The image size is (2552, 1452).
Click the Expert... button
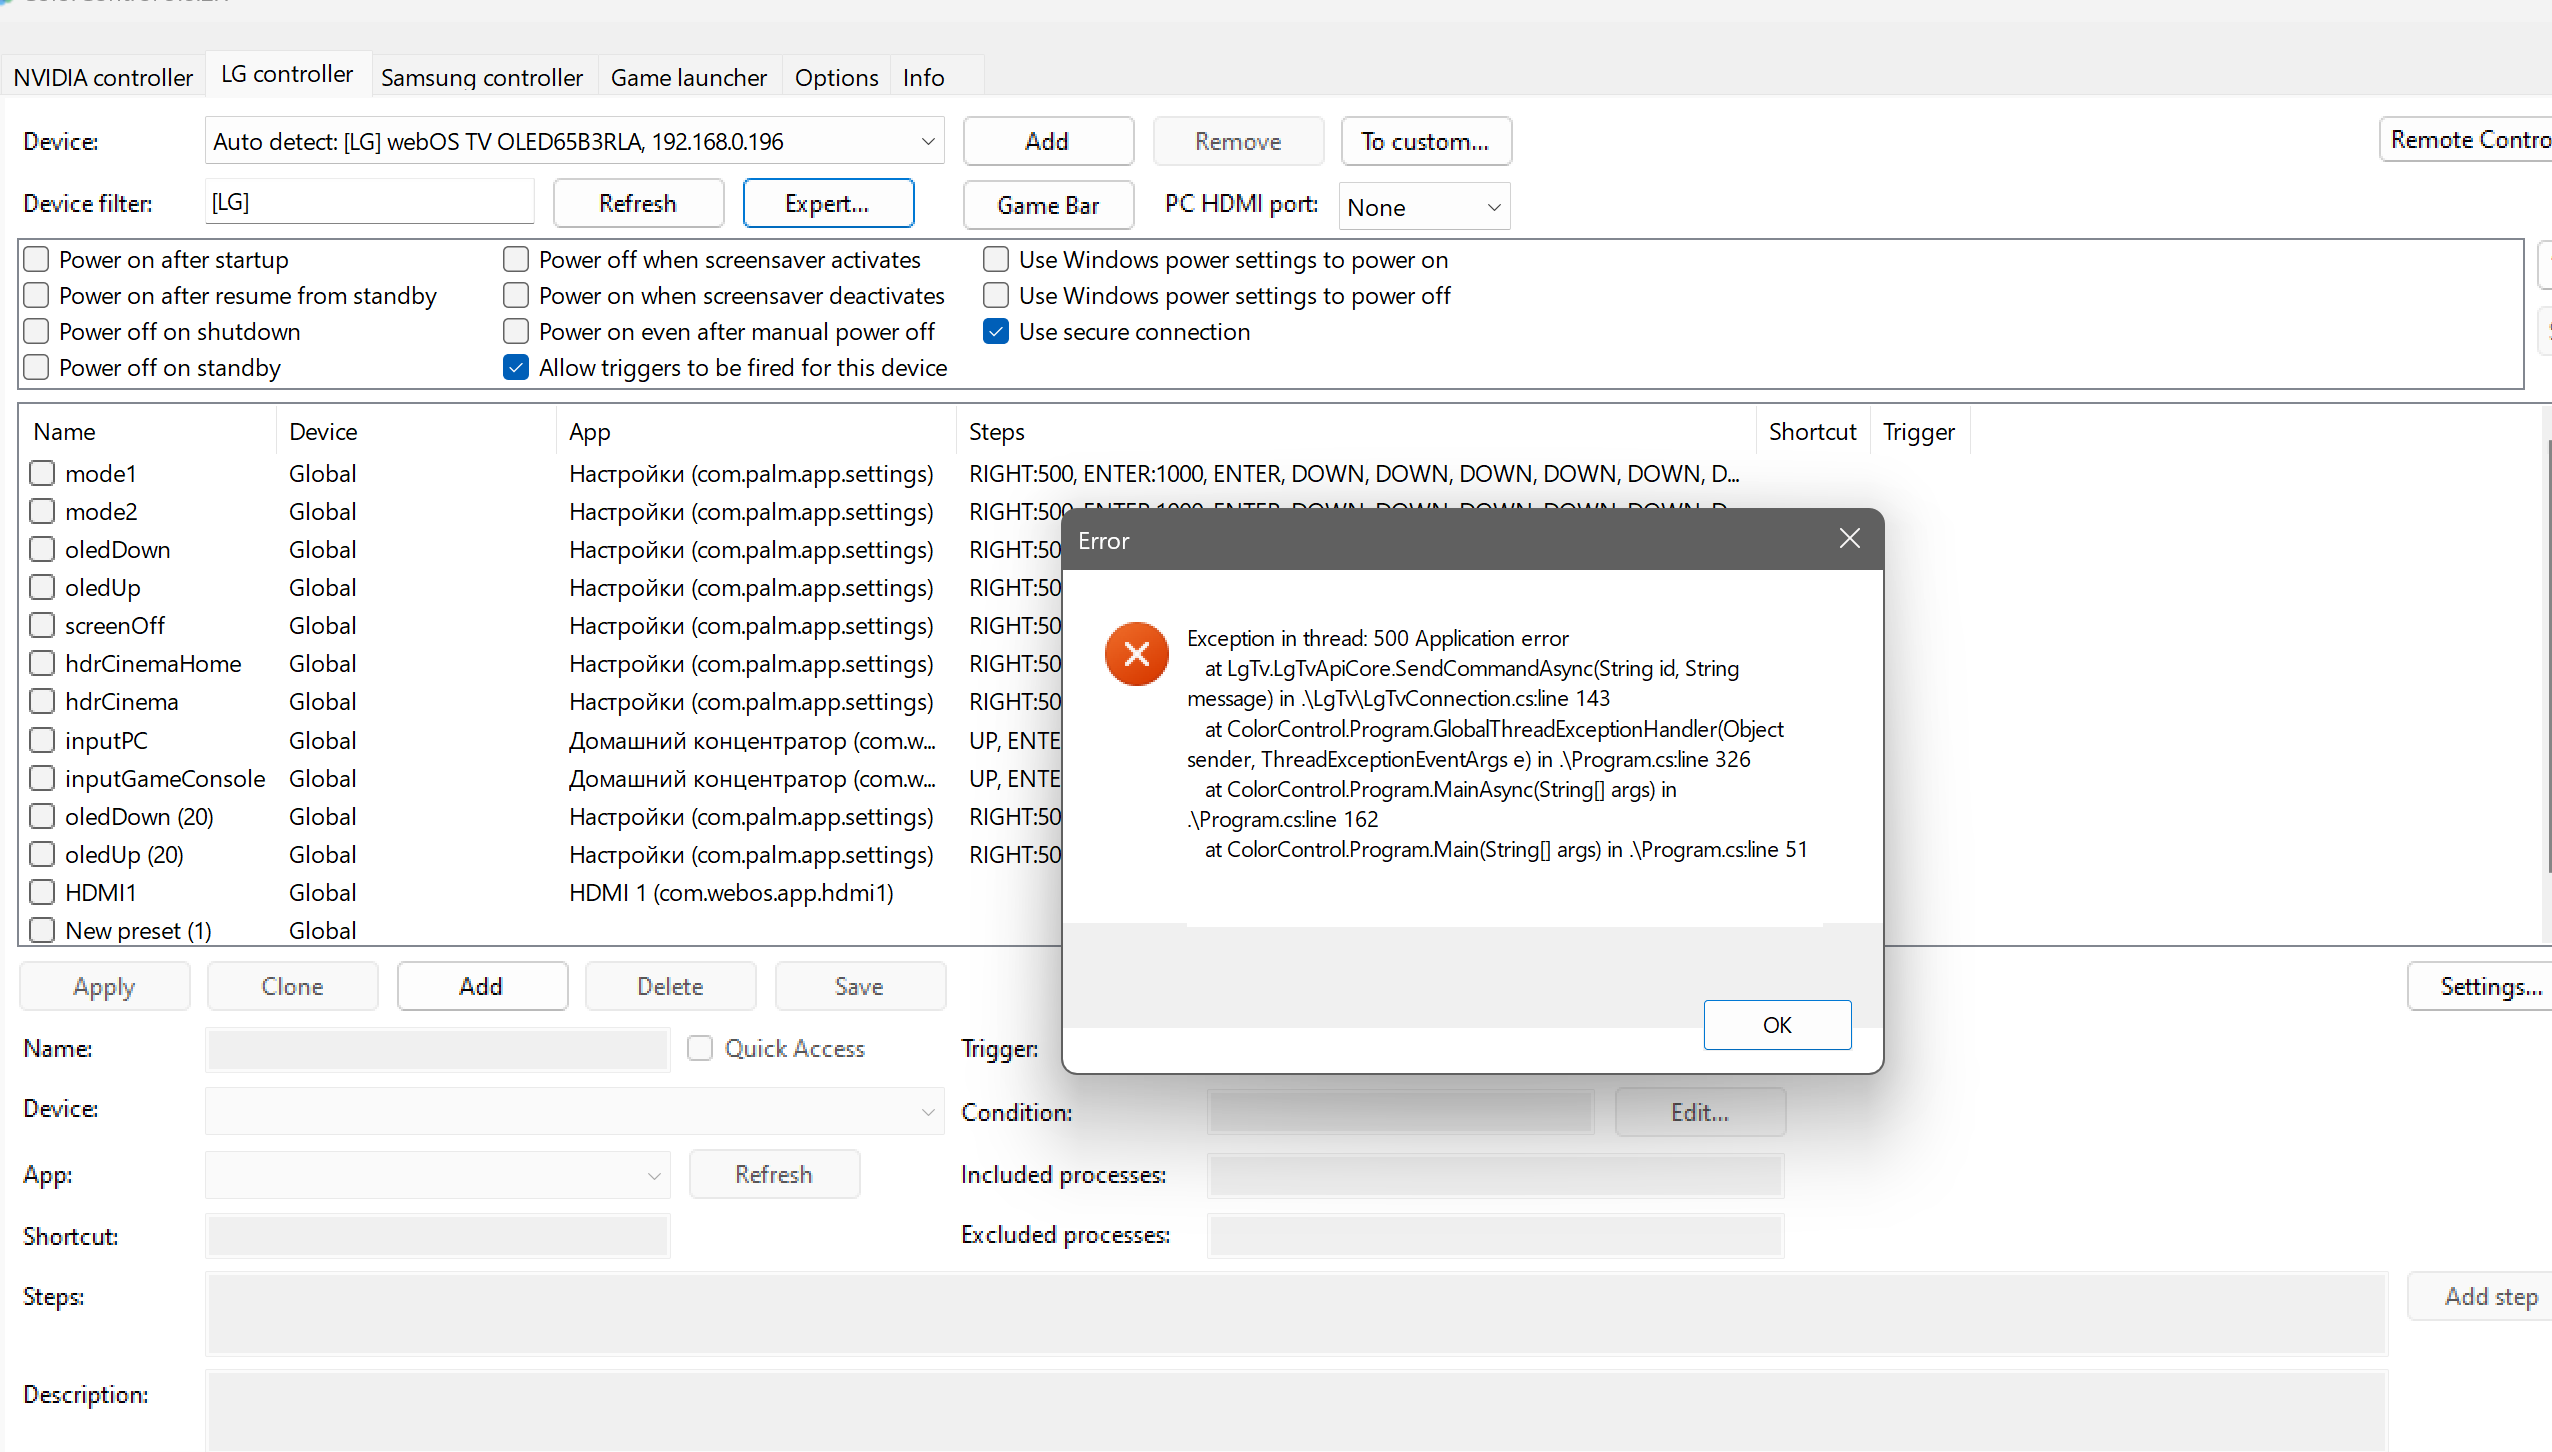click(x=827, y=204)
